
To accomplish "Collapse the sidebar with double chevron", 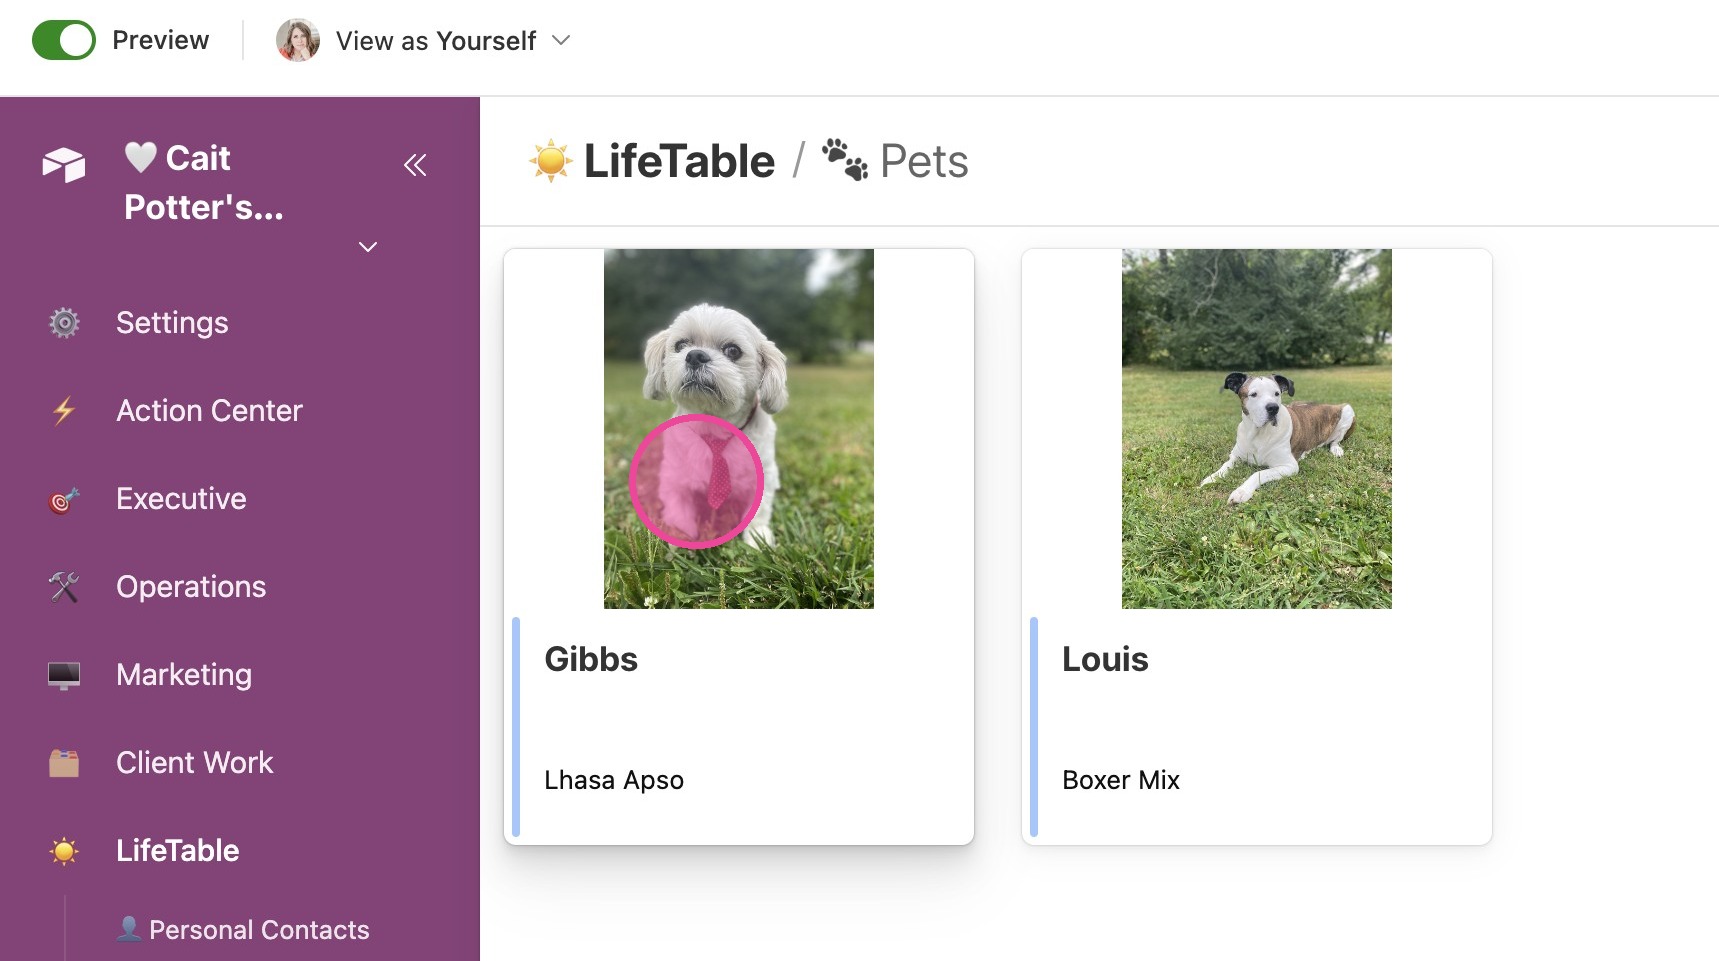I will click(x=415, y=165).
